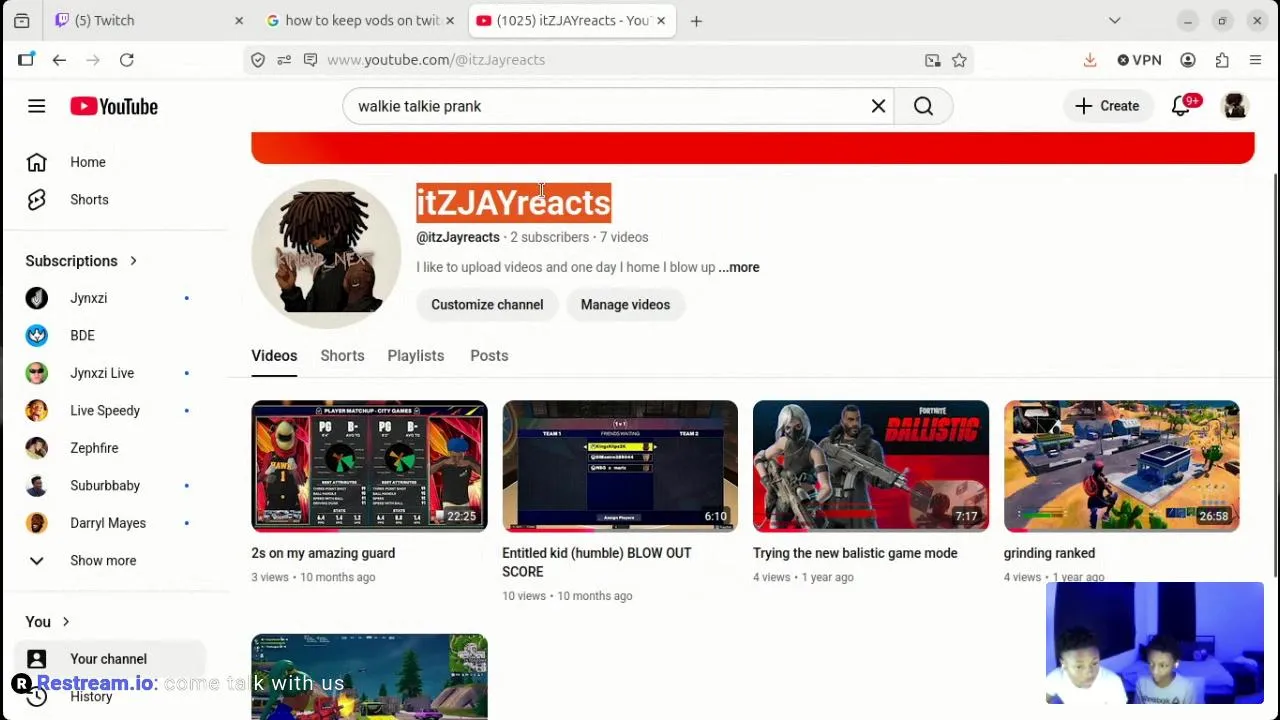Expand the Subscriptions section chevron
This screenshot has height=720, width=1280.
pyautogui.click(x=133, y=261)
